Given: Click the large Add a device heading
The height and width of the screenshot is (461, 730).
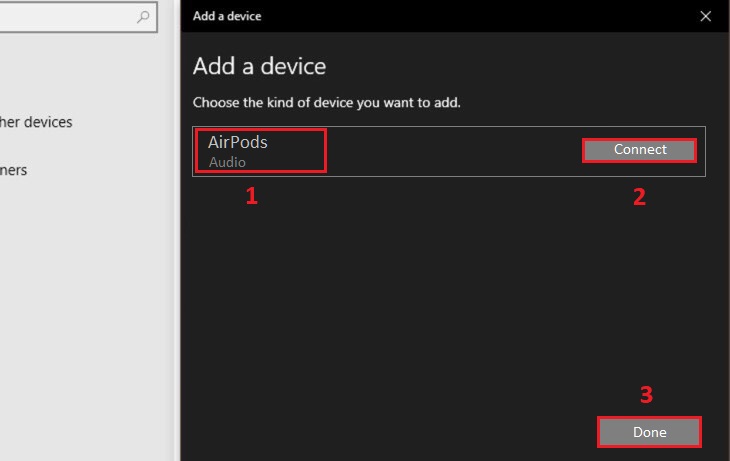Looking at the screenshot, I should (x=259, y=67).
